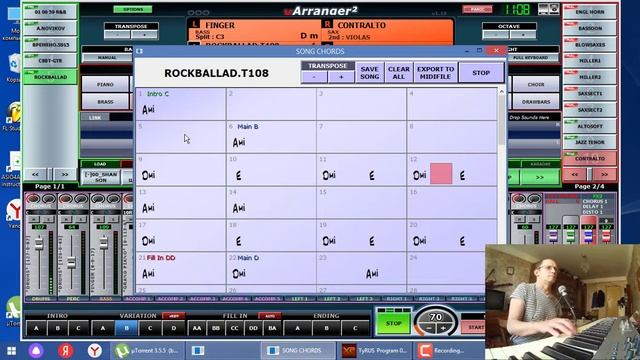Image resolution: width=640 pixels, height=360 pixels.
Task: Select the ROCKBALLAD style
Action: (x=50, y=77)
